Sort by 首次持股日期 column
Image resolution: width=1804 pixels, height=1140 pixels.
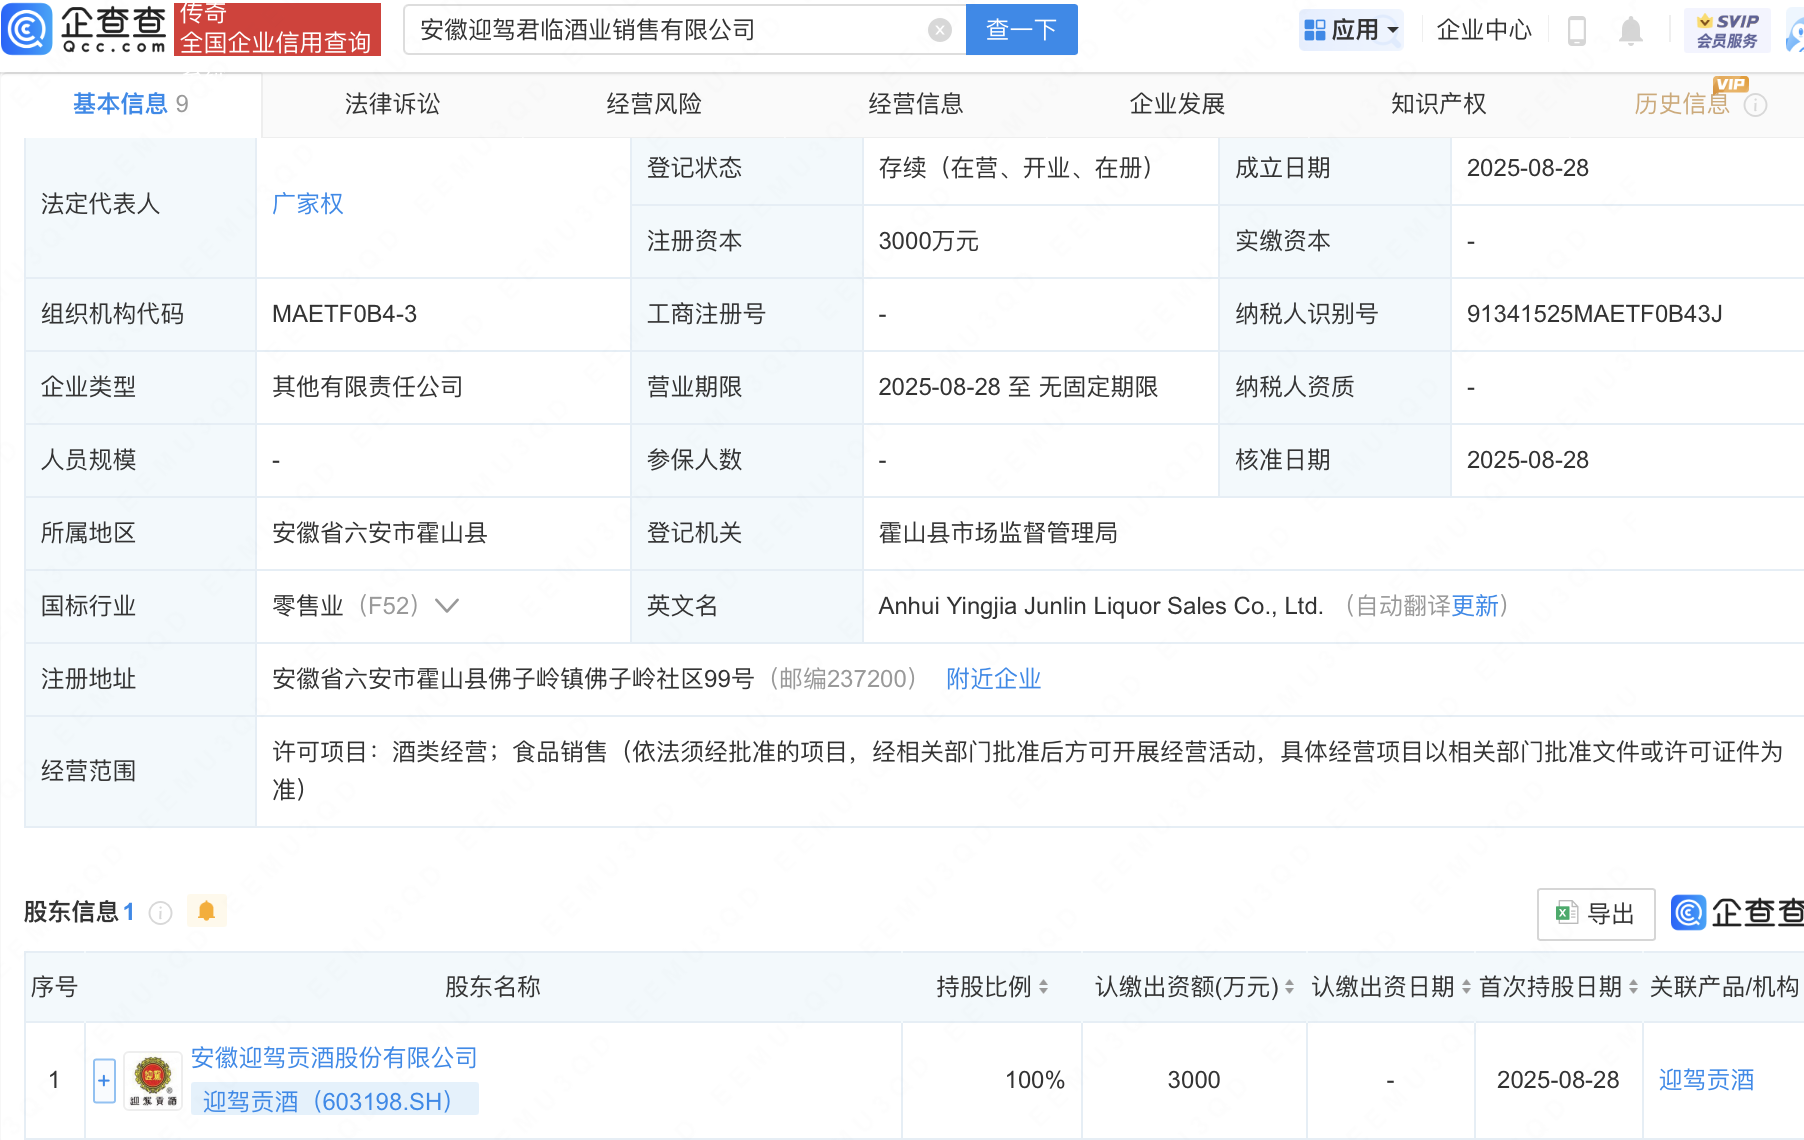coord(1633,987)
